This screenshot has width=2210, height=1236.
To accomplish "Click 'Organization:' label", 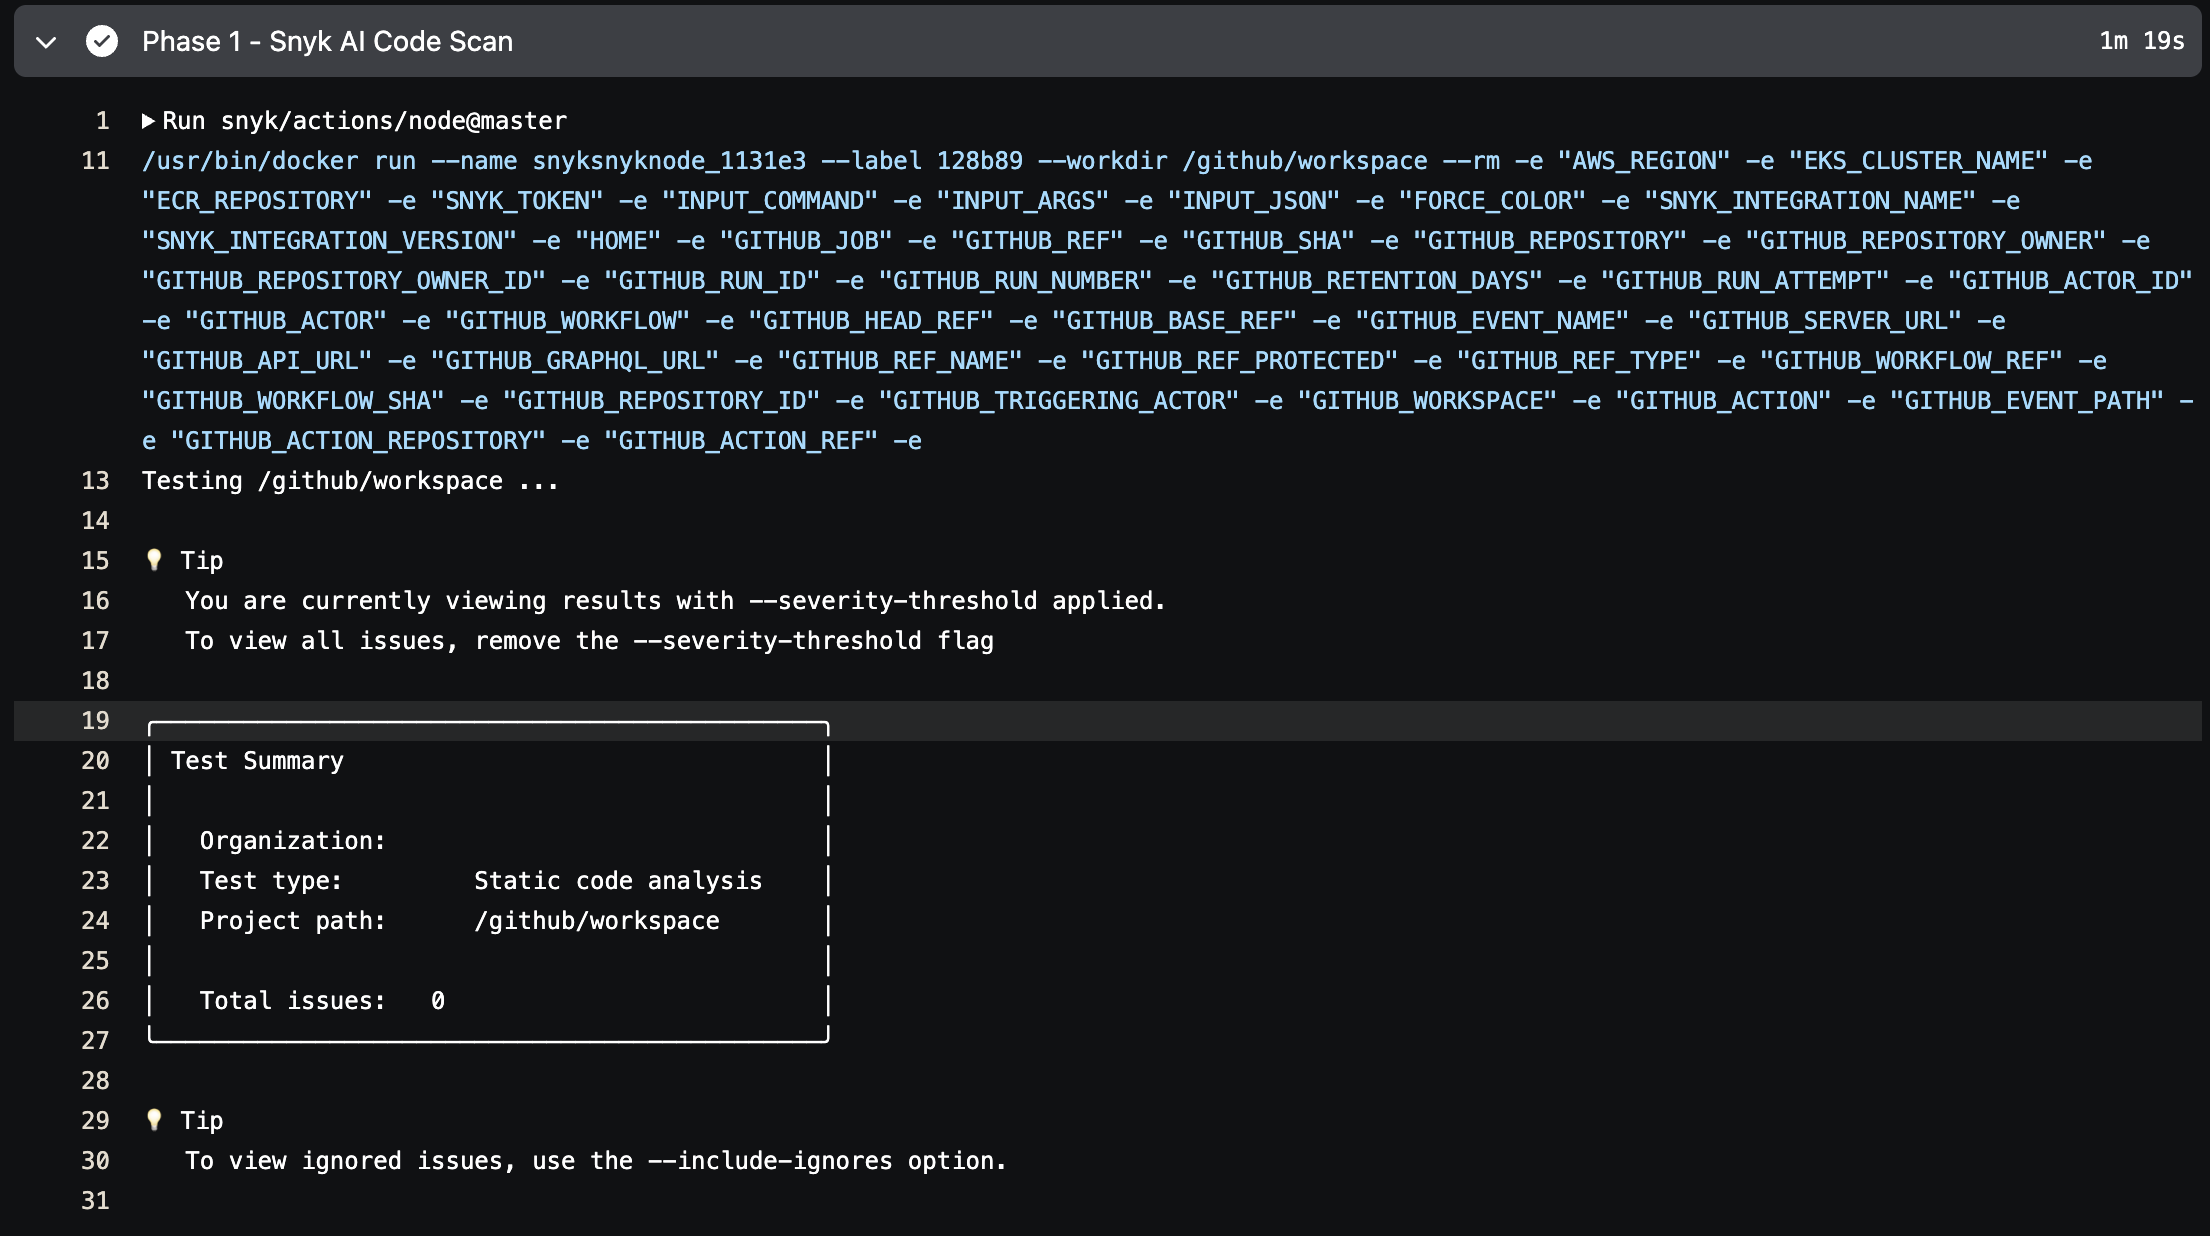I will (292, 841).
